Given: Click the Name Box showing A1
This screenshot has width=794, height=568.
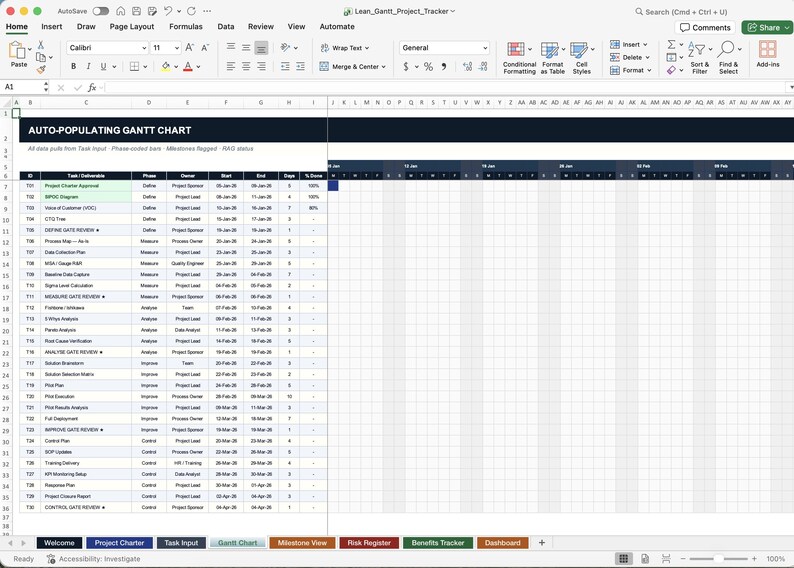Looking at the screenshot, I should [x=22, y=87].
